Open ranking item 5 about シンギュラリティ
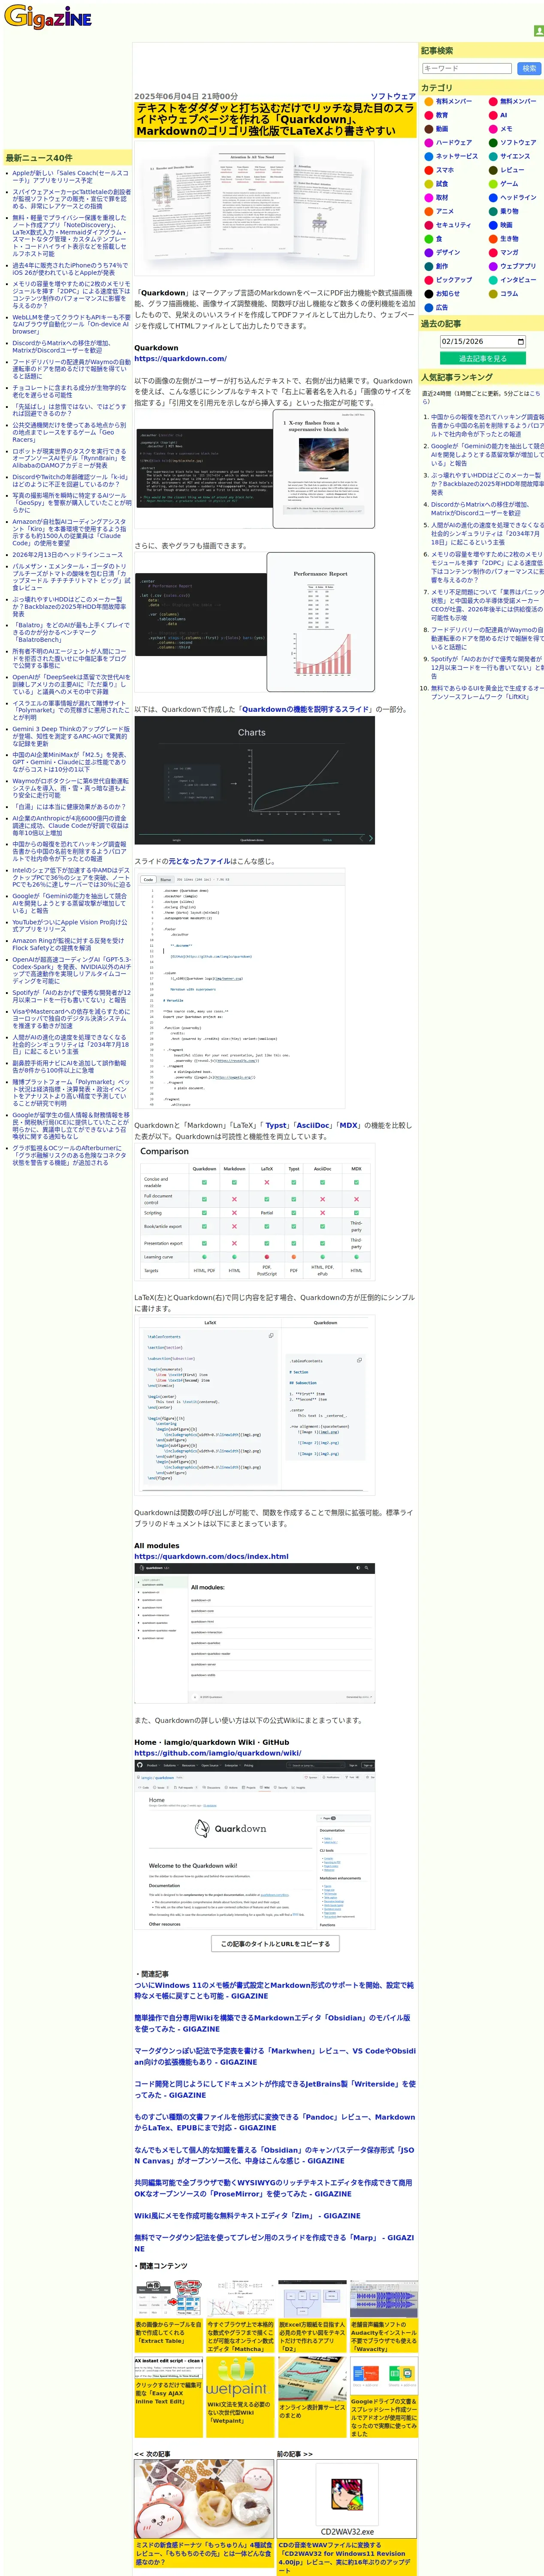Screen dimensions: 544x2576 [x=487, y=534]
